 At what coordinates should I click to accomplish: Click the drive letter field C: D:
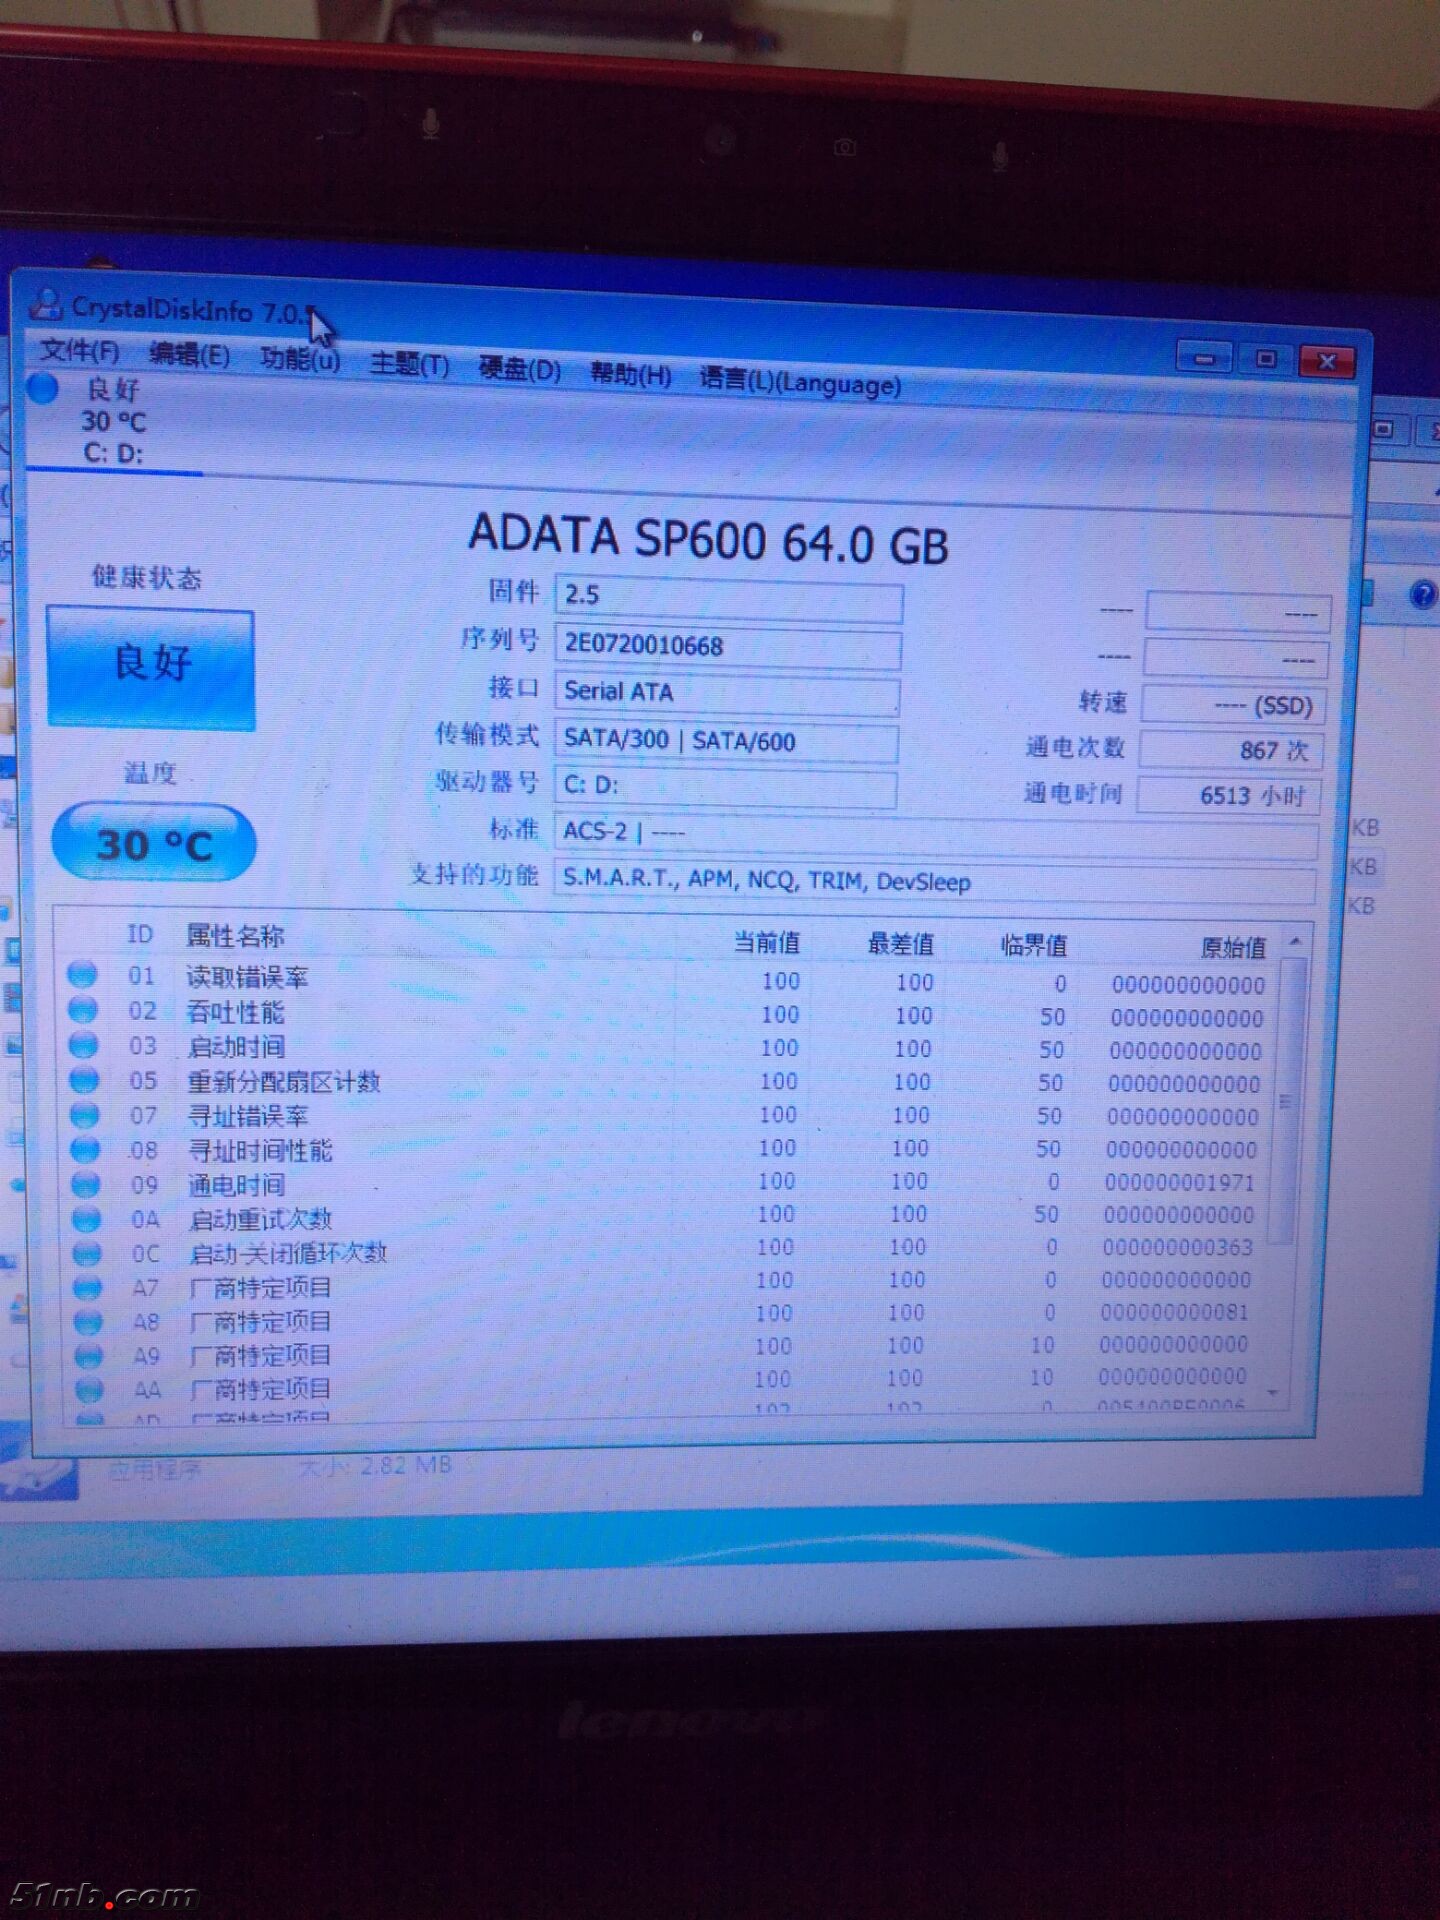[x=725, y=787]
